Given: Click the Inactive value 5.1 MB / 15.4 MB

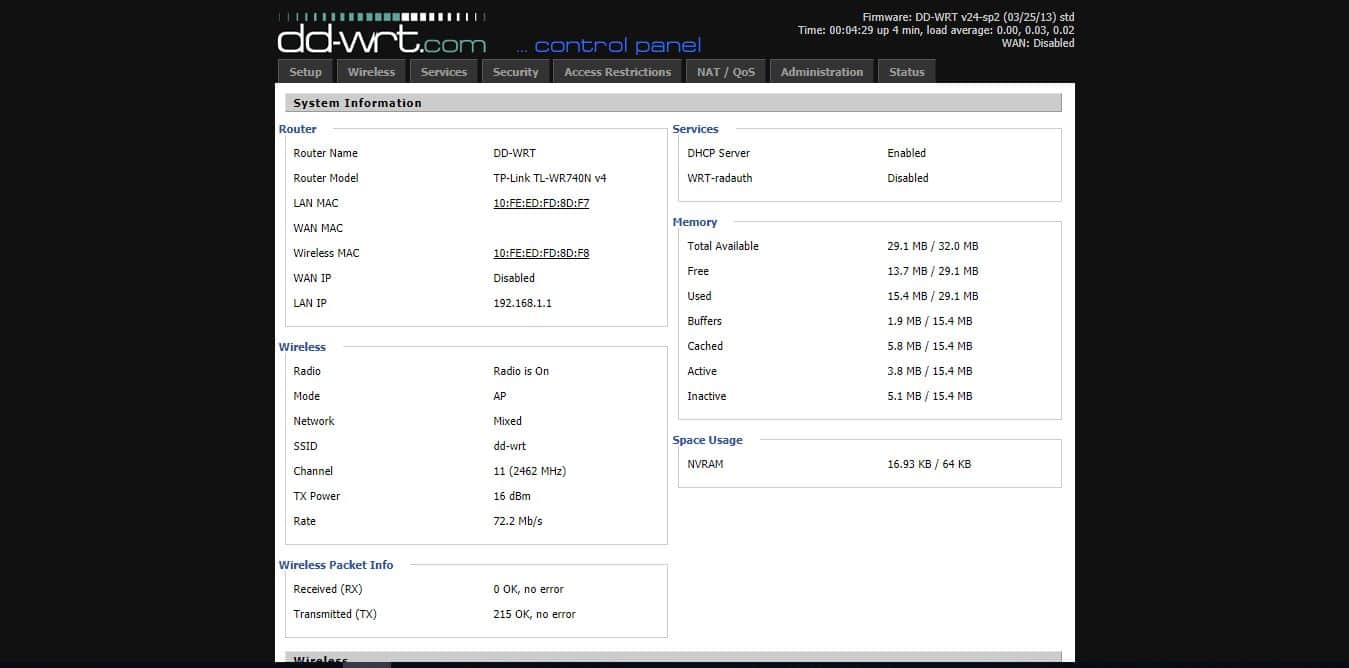Looking at the screenshot, I should [930, 396].
